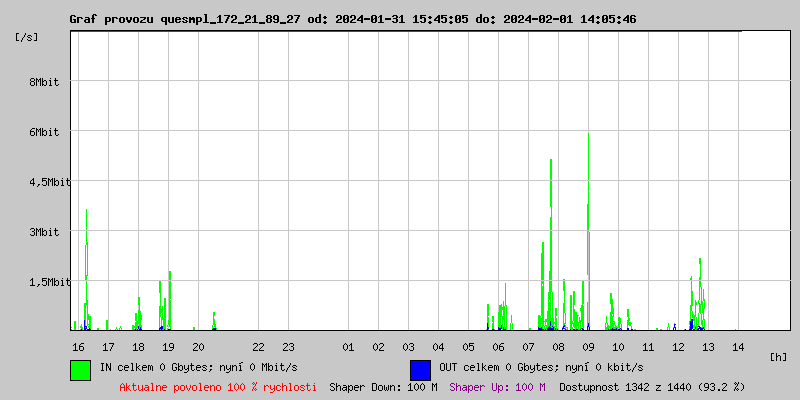This screenshot has width=800, height=400.
Task: Click the graph title starting 'Graf provozu'
Action: (352, 19)
